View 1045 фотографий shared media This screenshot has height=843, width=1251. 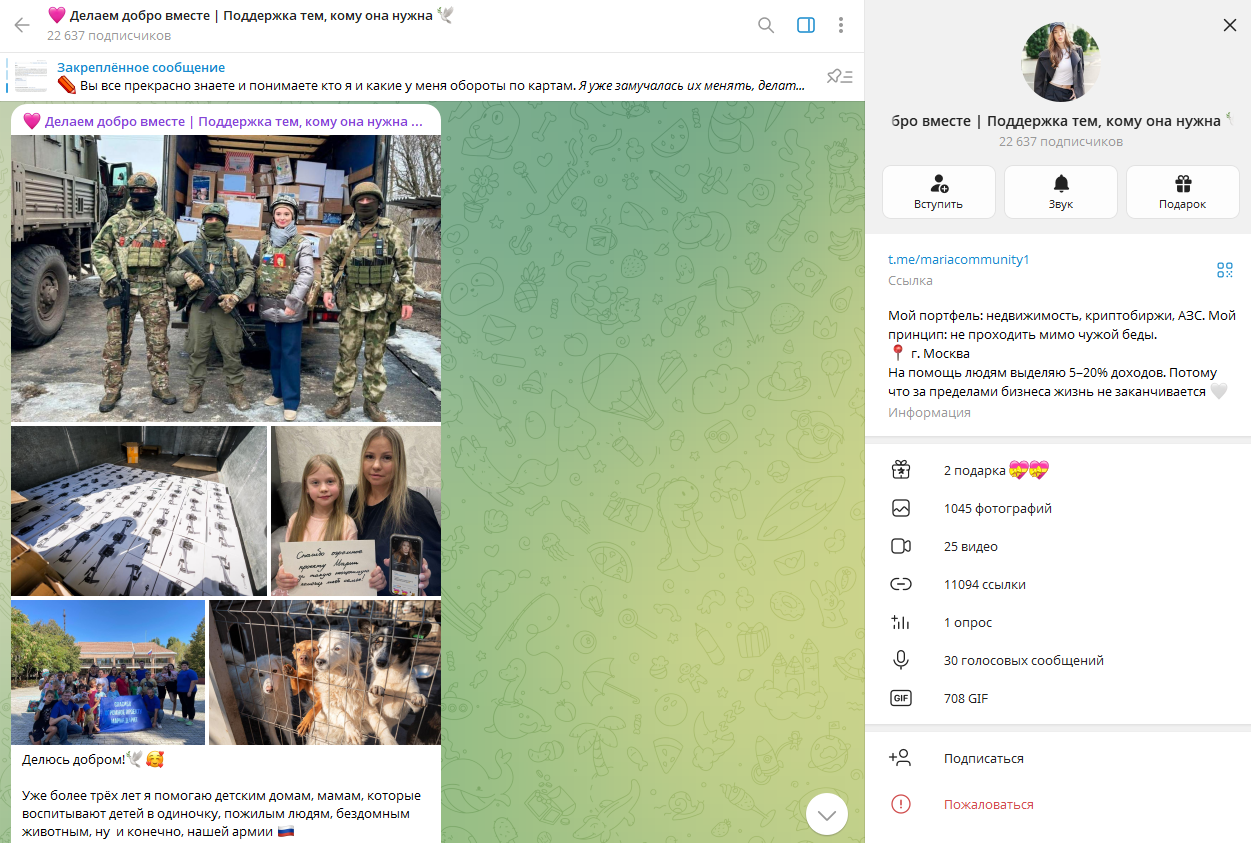coord(1058,508)
